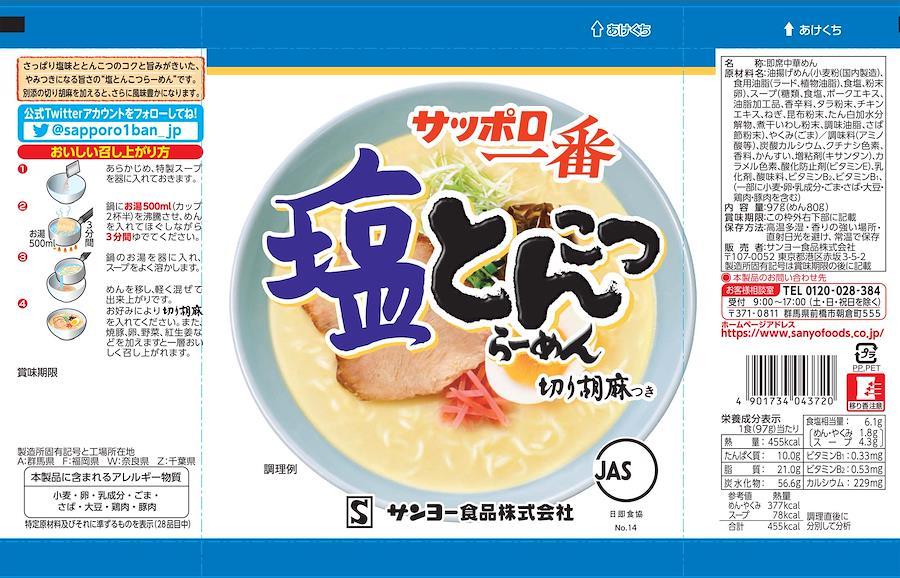The image size is (900, 578).
Task: Click the Sanyo Foods S logo
Action: tap(361, 510)
